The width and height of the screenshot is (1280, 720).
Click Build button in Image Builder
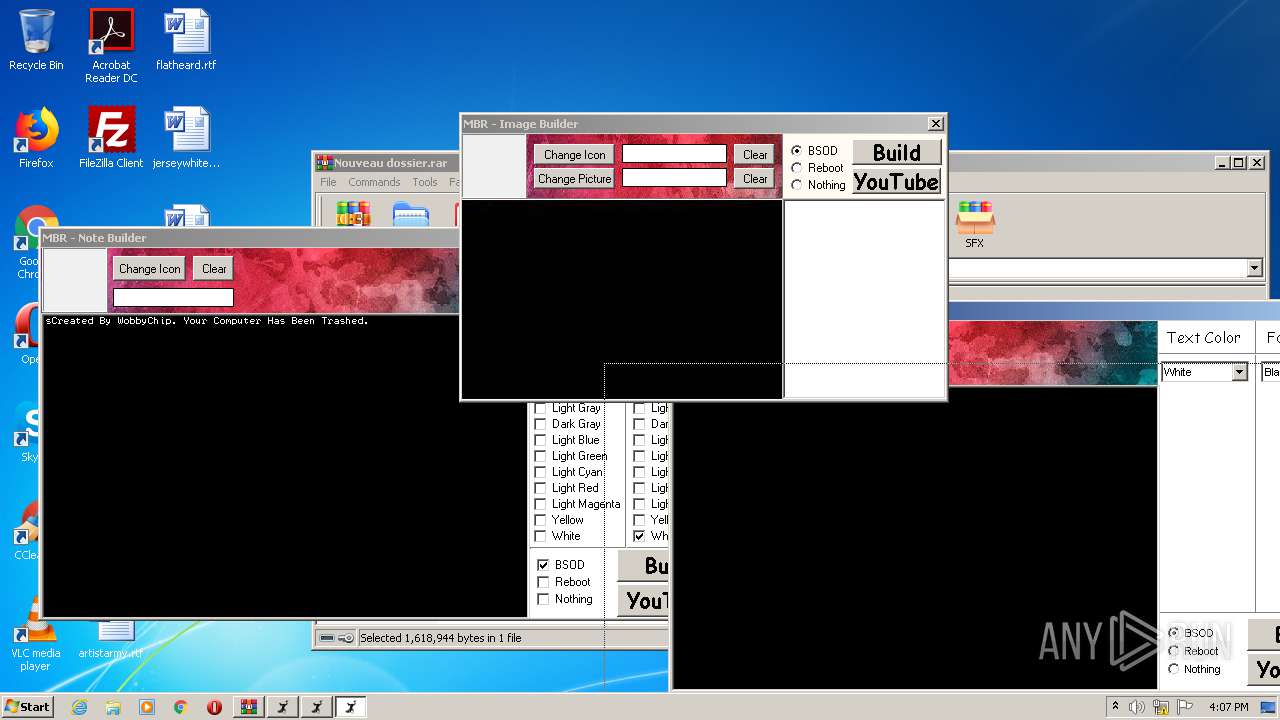896,152
